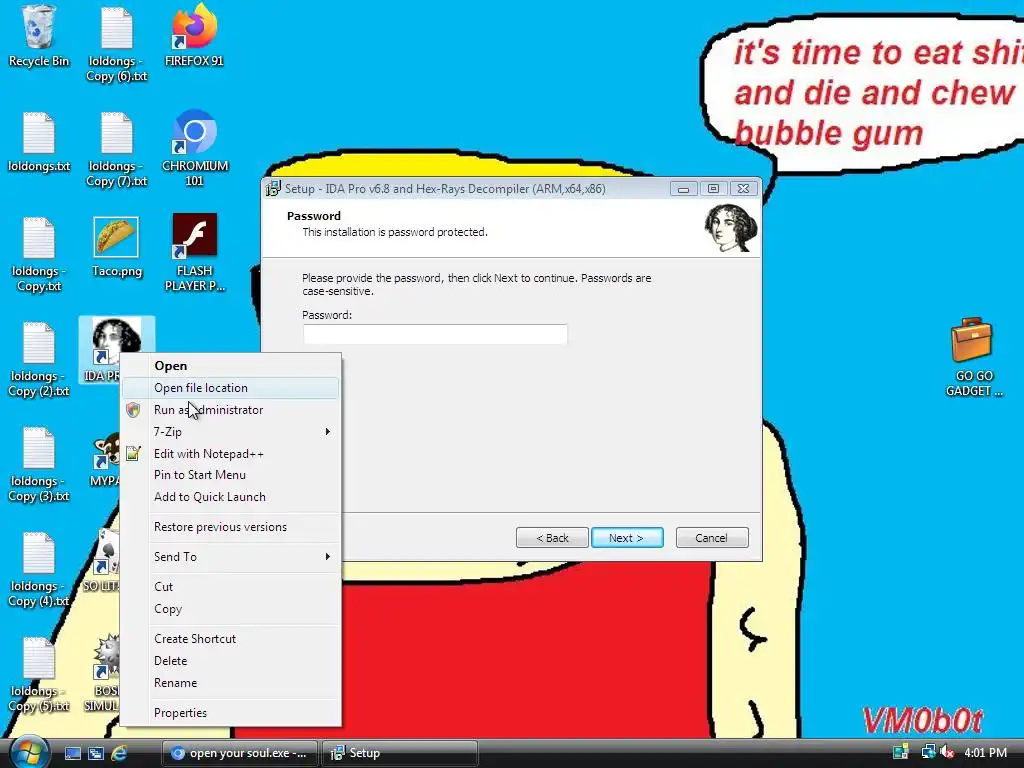The height and width of the screenshot is (768, 1024).
Task: Select loldongs - Copy (4).txt icon
Action: 39,569
